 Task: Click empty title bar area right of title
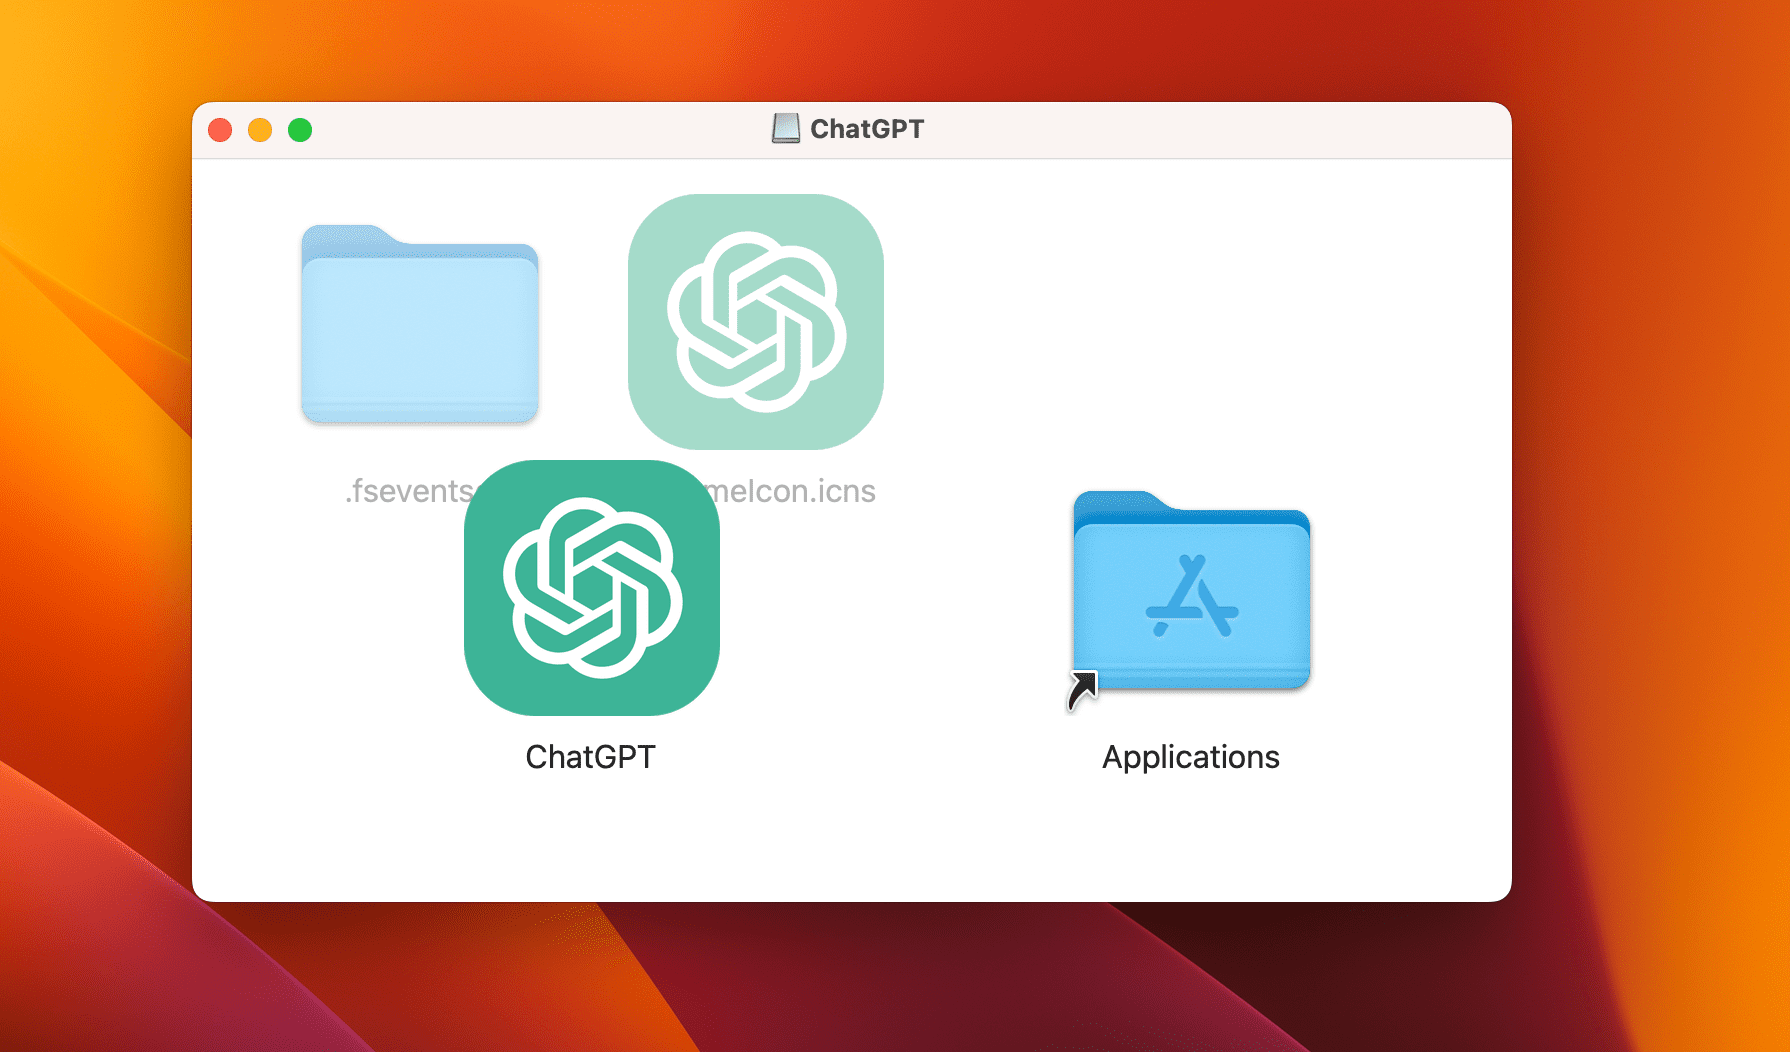[1200, 130]
